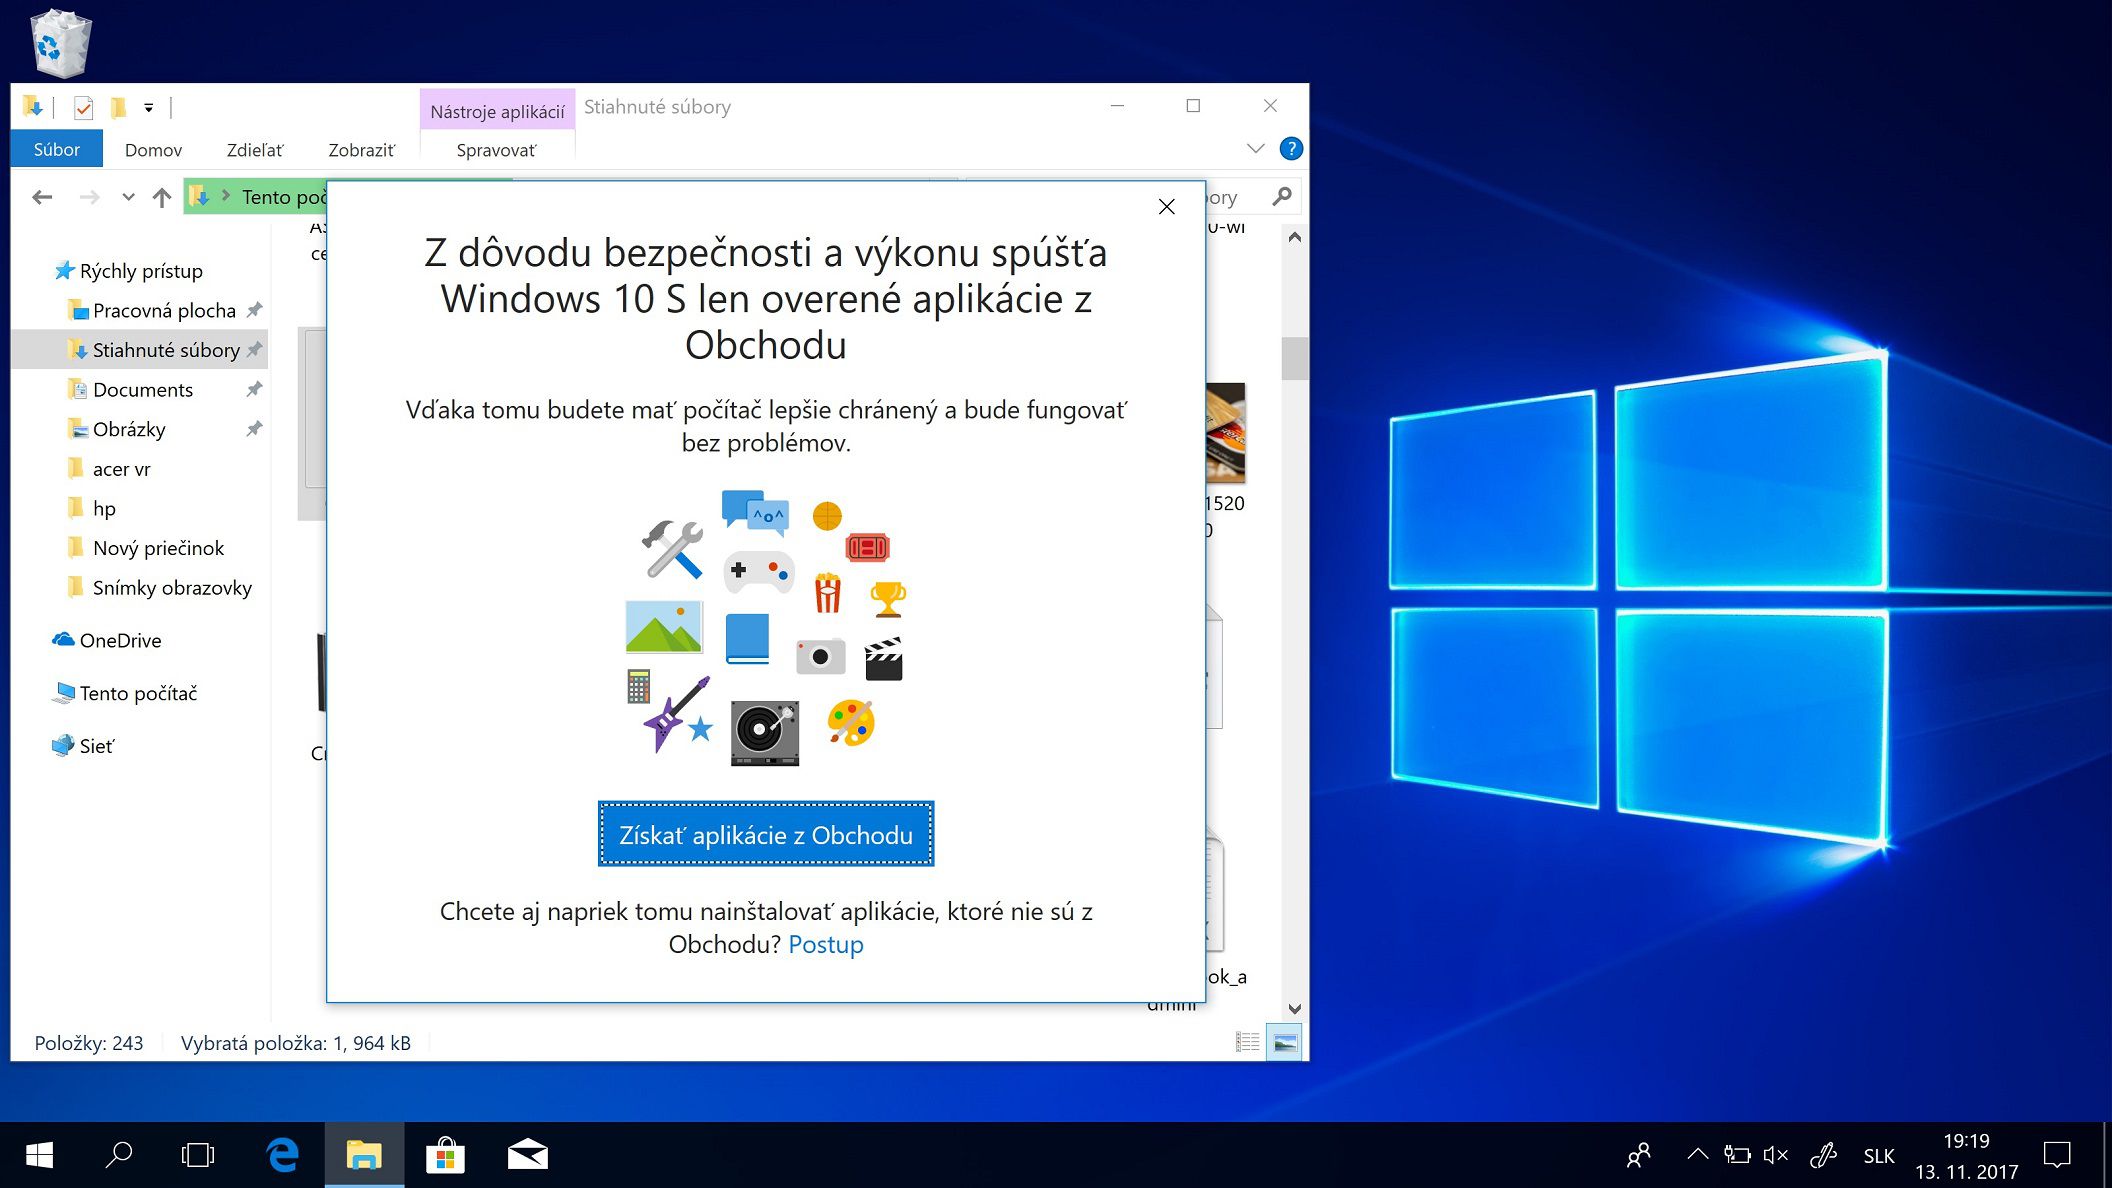Launch Microsoft Edge from the taskbar

[283, 1155]
